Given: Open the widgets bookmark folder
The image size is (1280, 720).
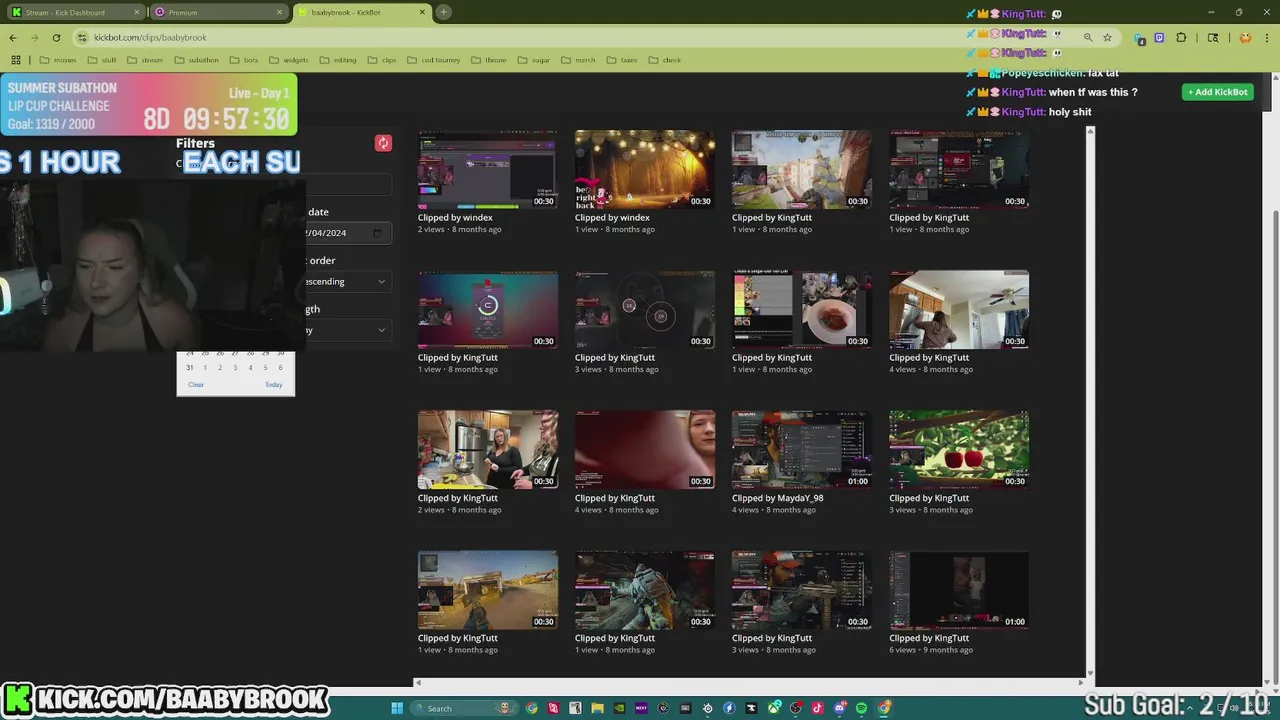Looking at the screenshot, I should tap(288, 60).
